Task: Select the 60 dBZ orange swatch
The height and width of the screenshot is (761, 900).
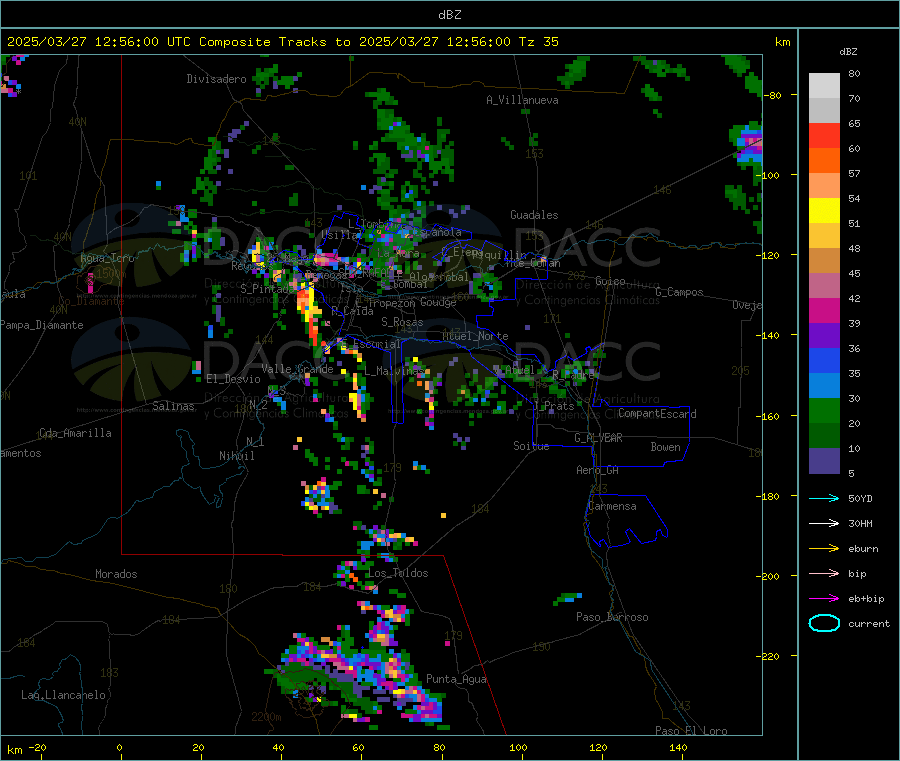Action: coord(824,161)
